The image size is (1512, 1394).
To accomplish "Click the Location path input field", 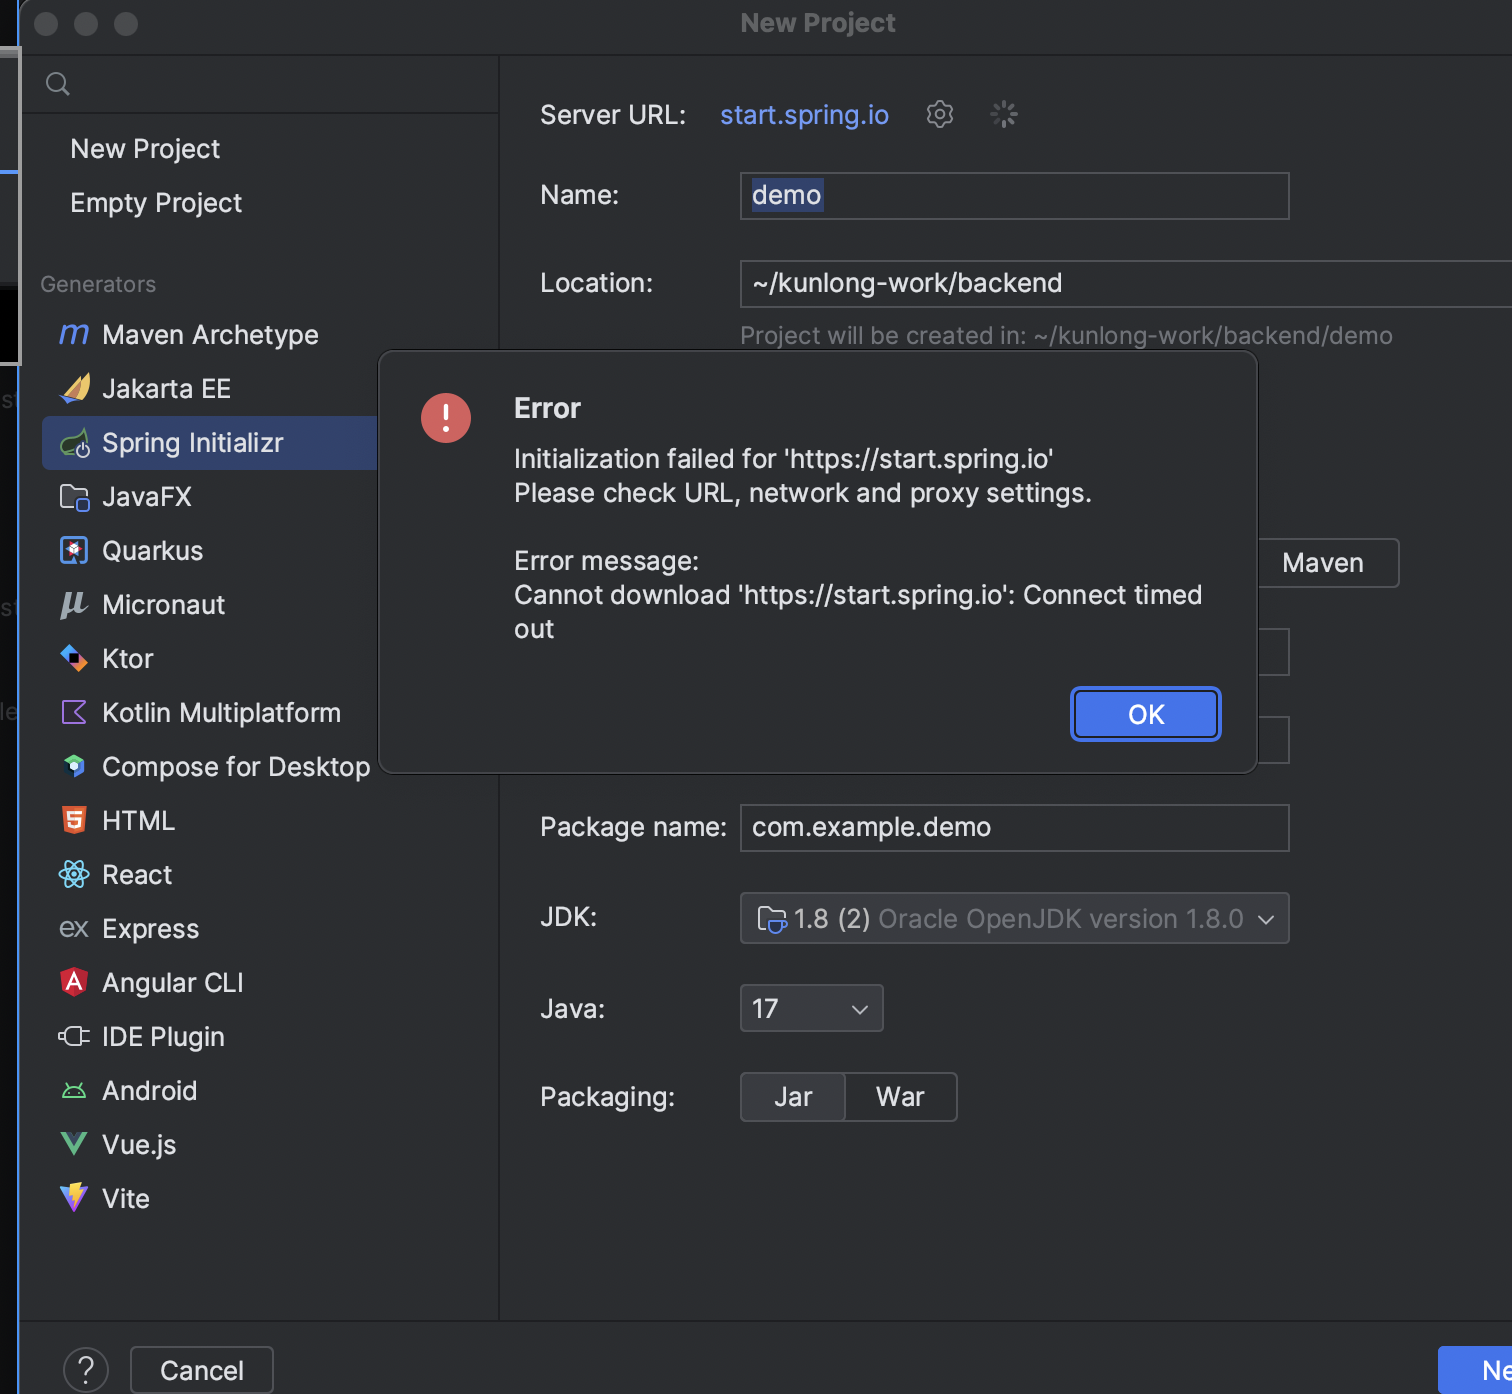I will click(1126, 284).
